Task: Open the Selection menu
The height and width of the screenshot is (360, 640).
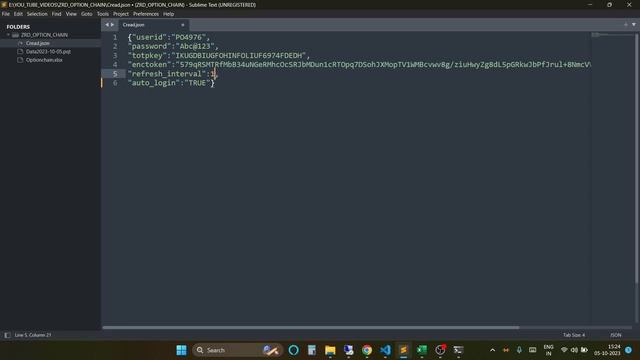Action: pos(37,14)
